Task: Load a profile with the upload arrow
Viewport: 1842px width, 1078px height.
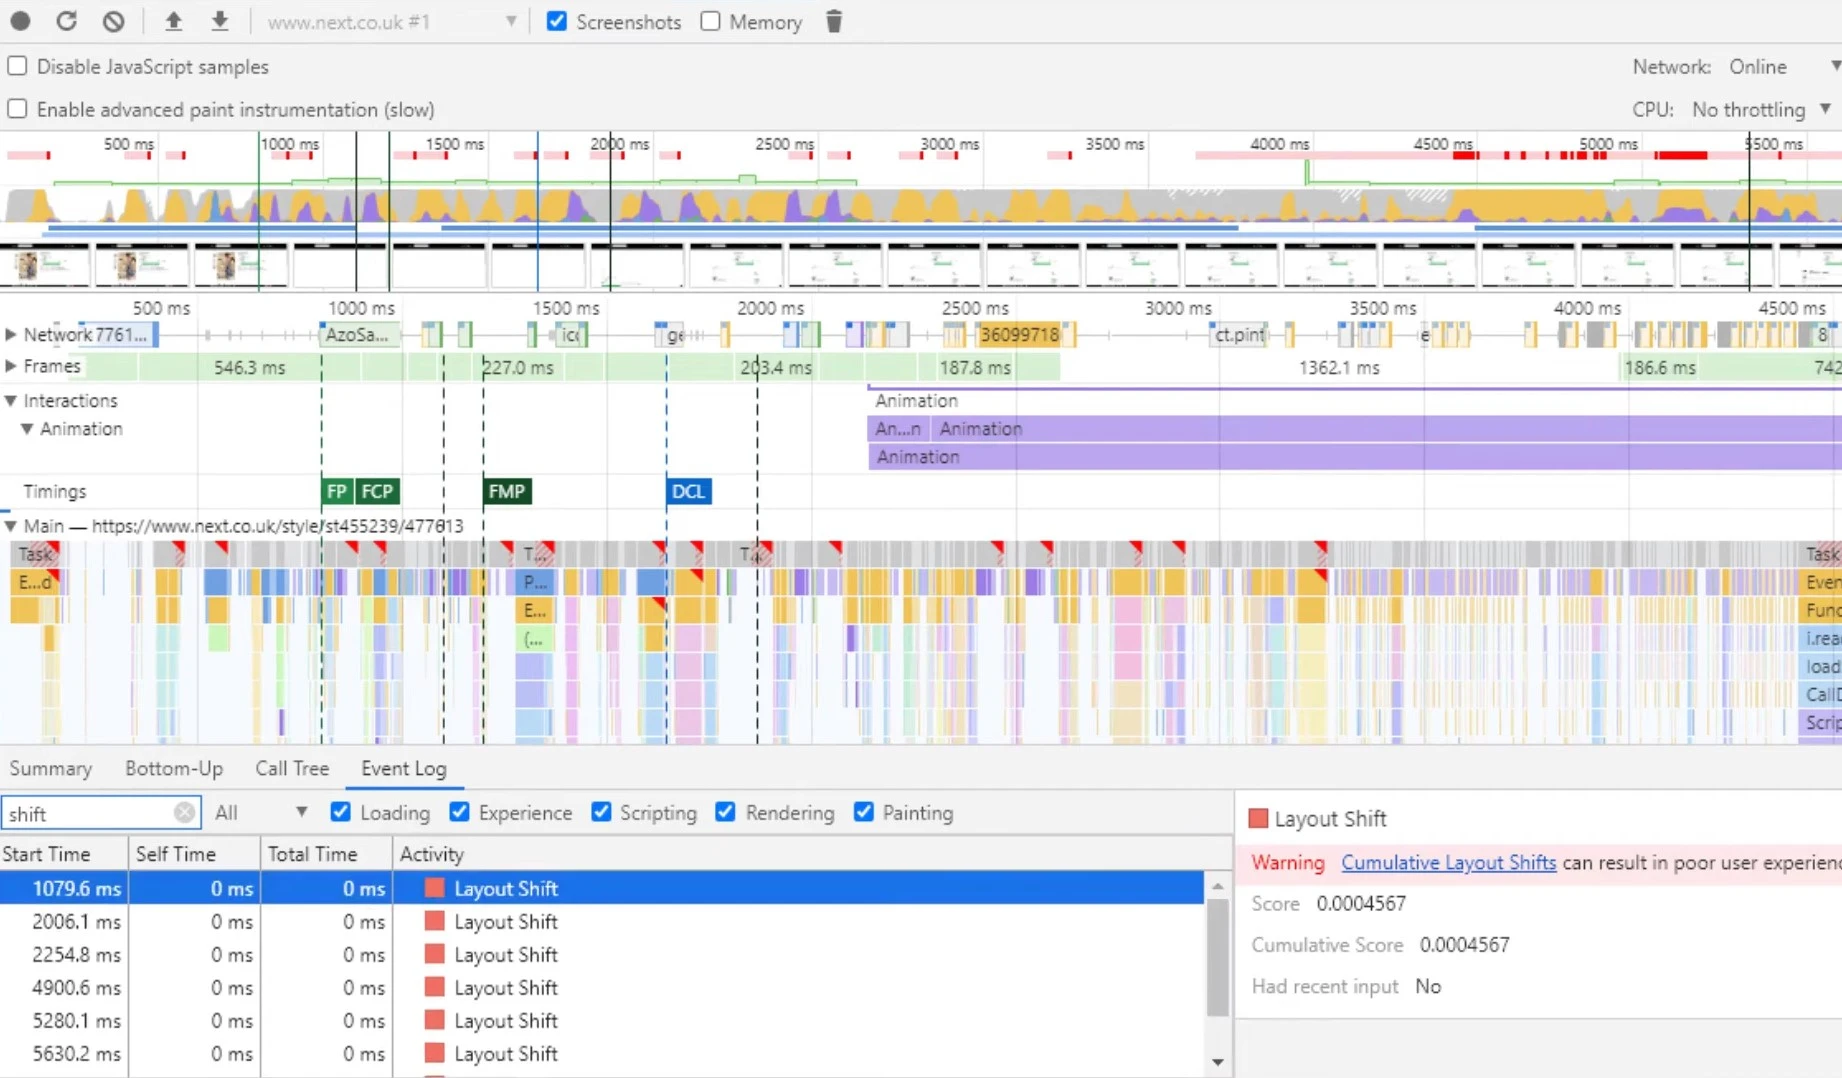Action: (x=173, y=21)
